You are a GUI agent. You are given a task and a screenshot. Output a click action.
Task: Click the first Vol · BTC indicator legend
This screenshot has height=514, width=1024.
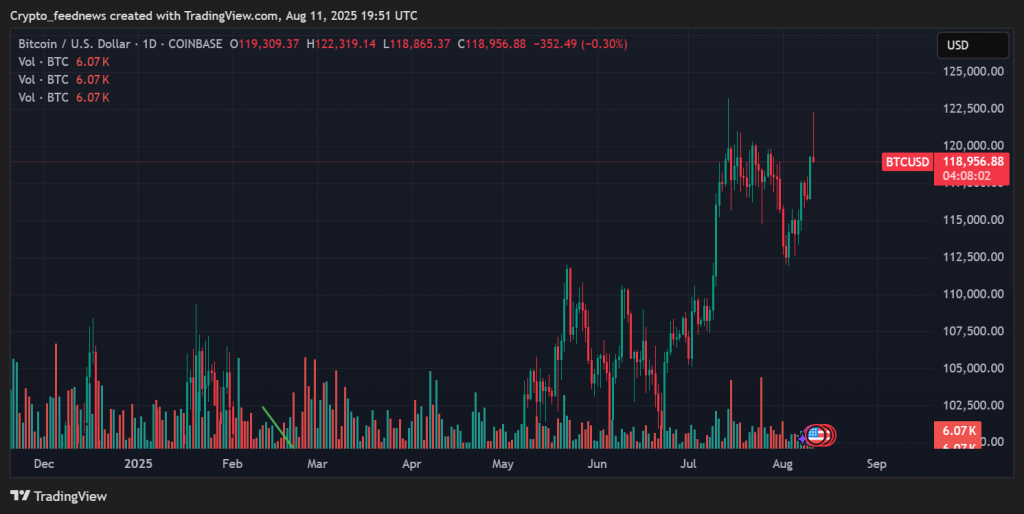click(64, 62)
